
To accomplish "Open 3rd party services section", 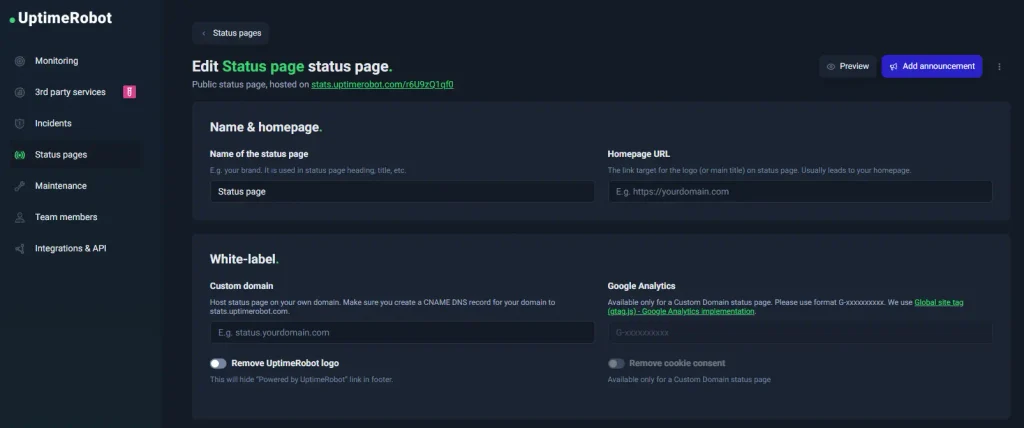I will point(74,92).
